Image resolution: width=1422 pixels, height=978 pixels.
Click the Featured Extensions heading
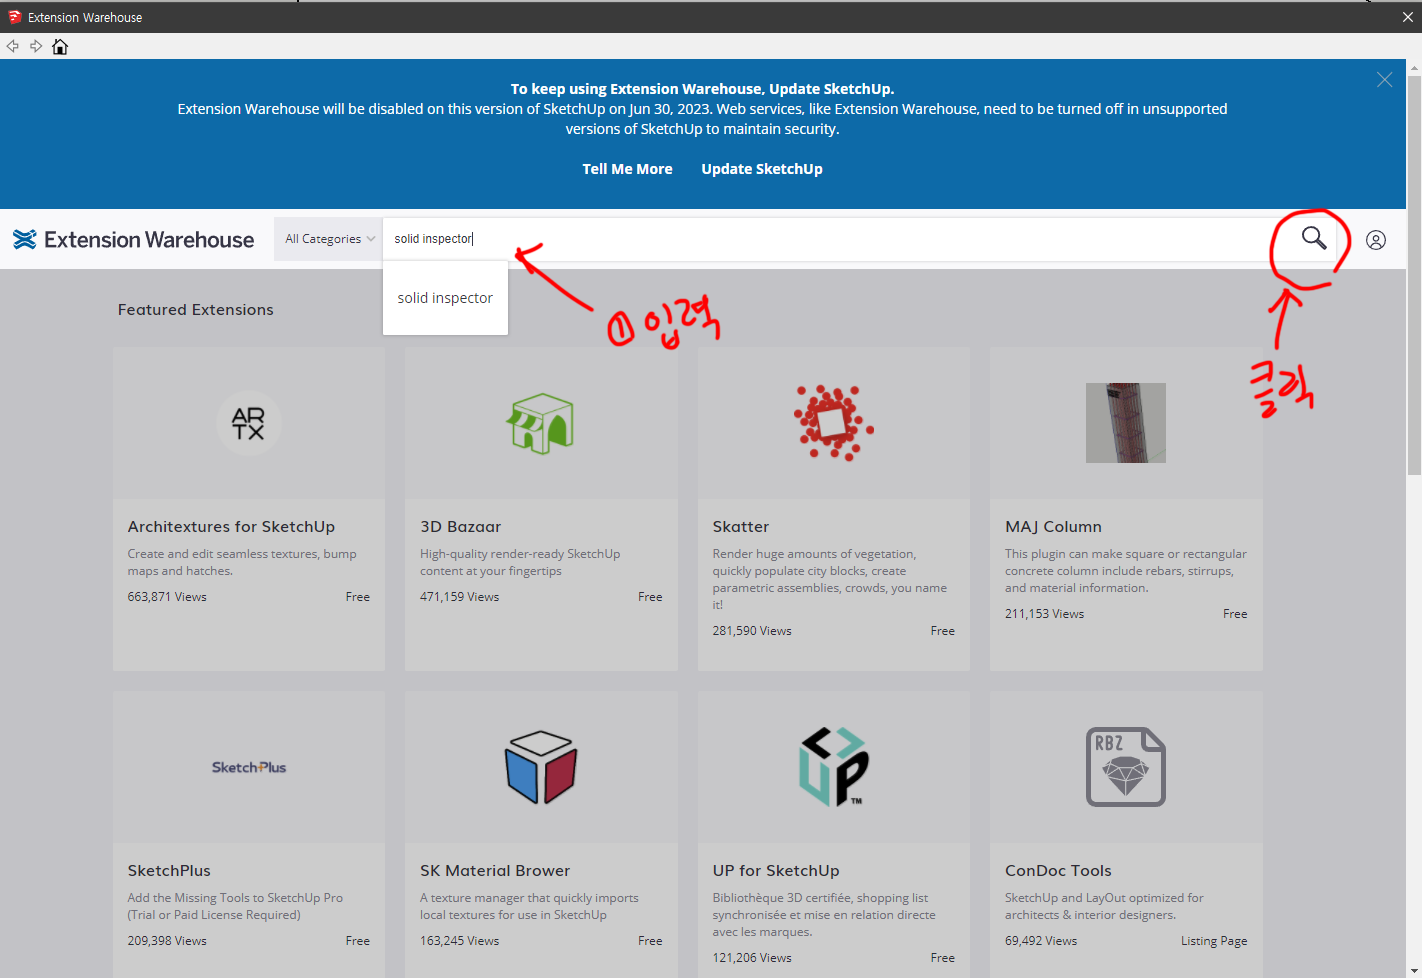(196, 310)
